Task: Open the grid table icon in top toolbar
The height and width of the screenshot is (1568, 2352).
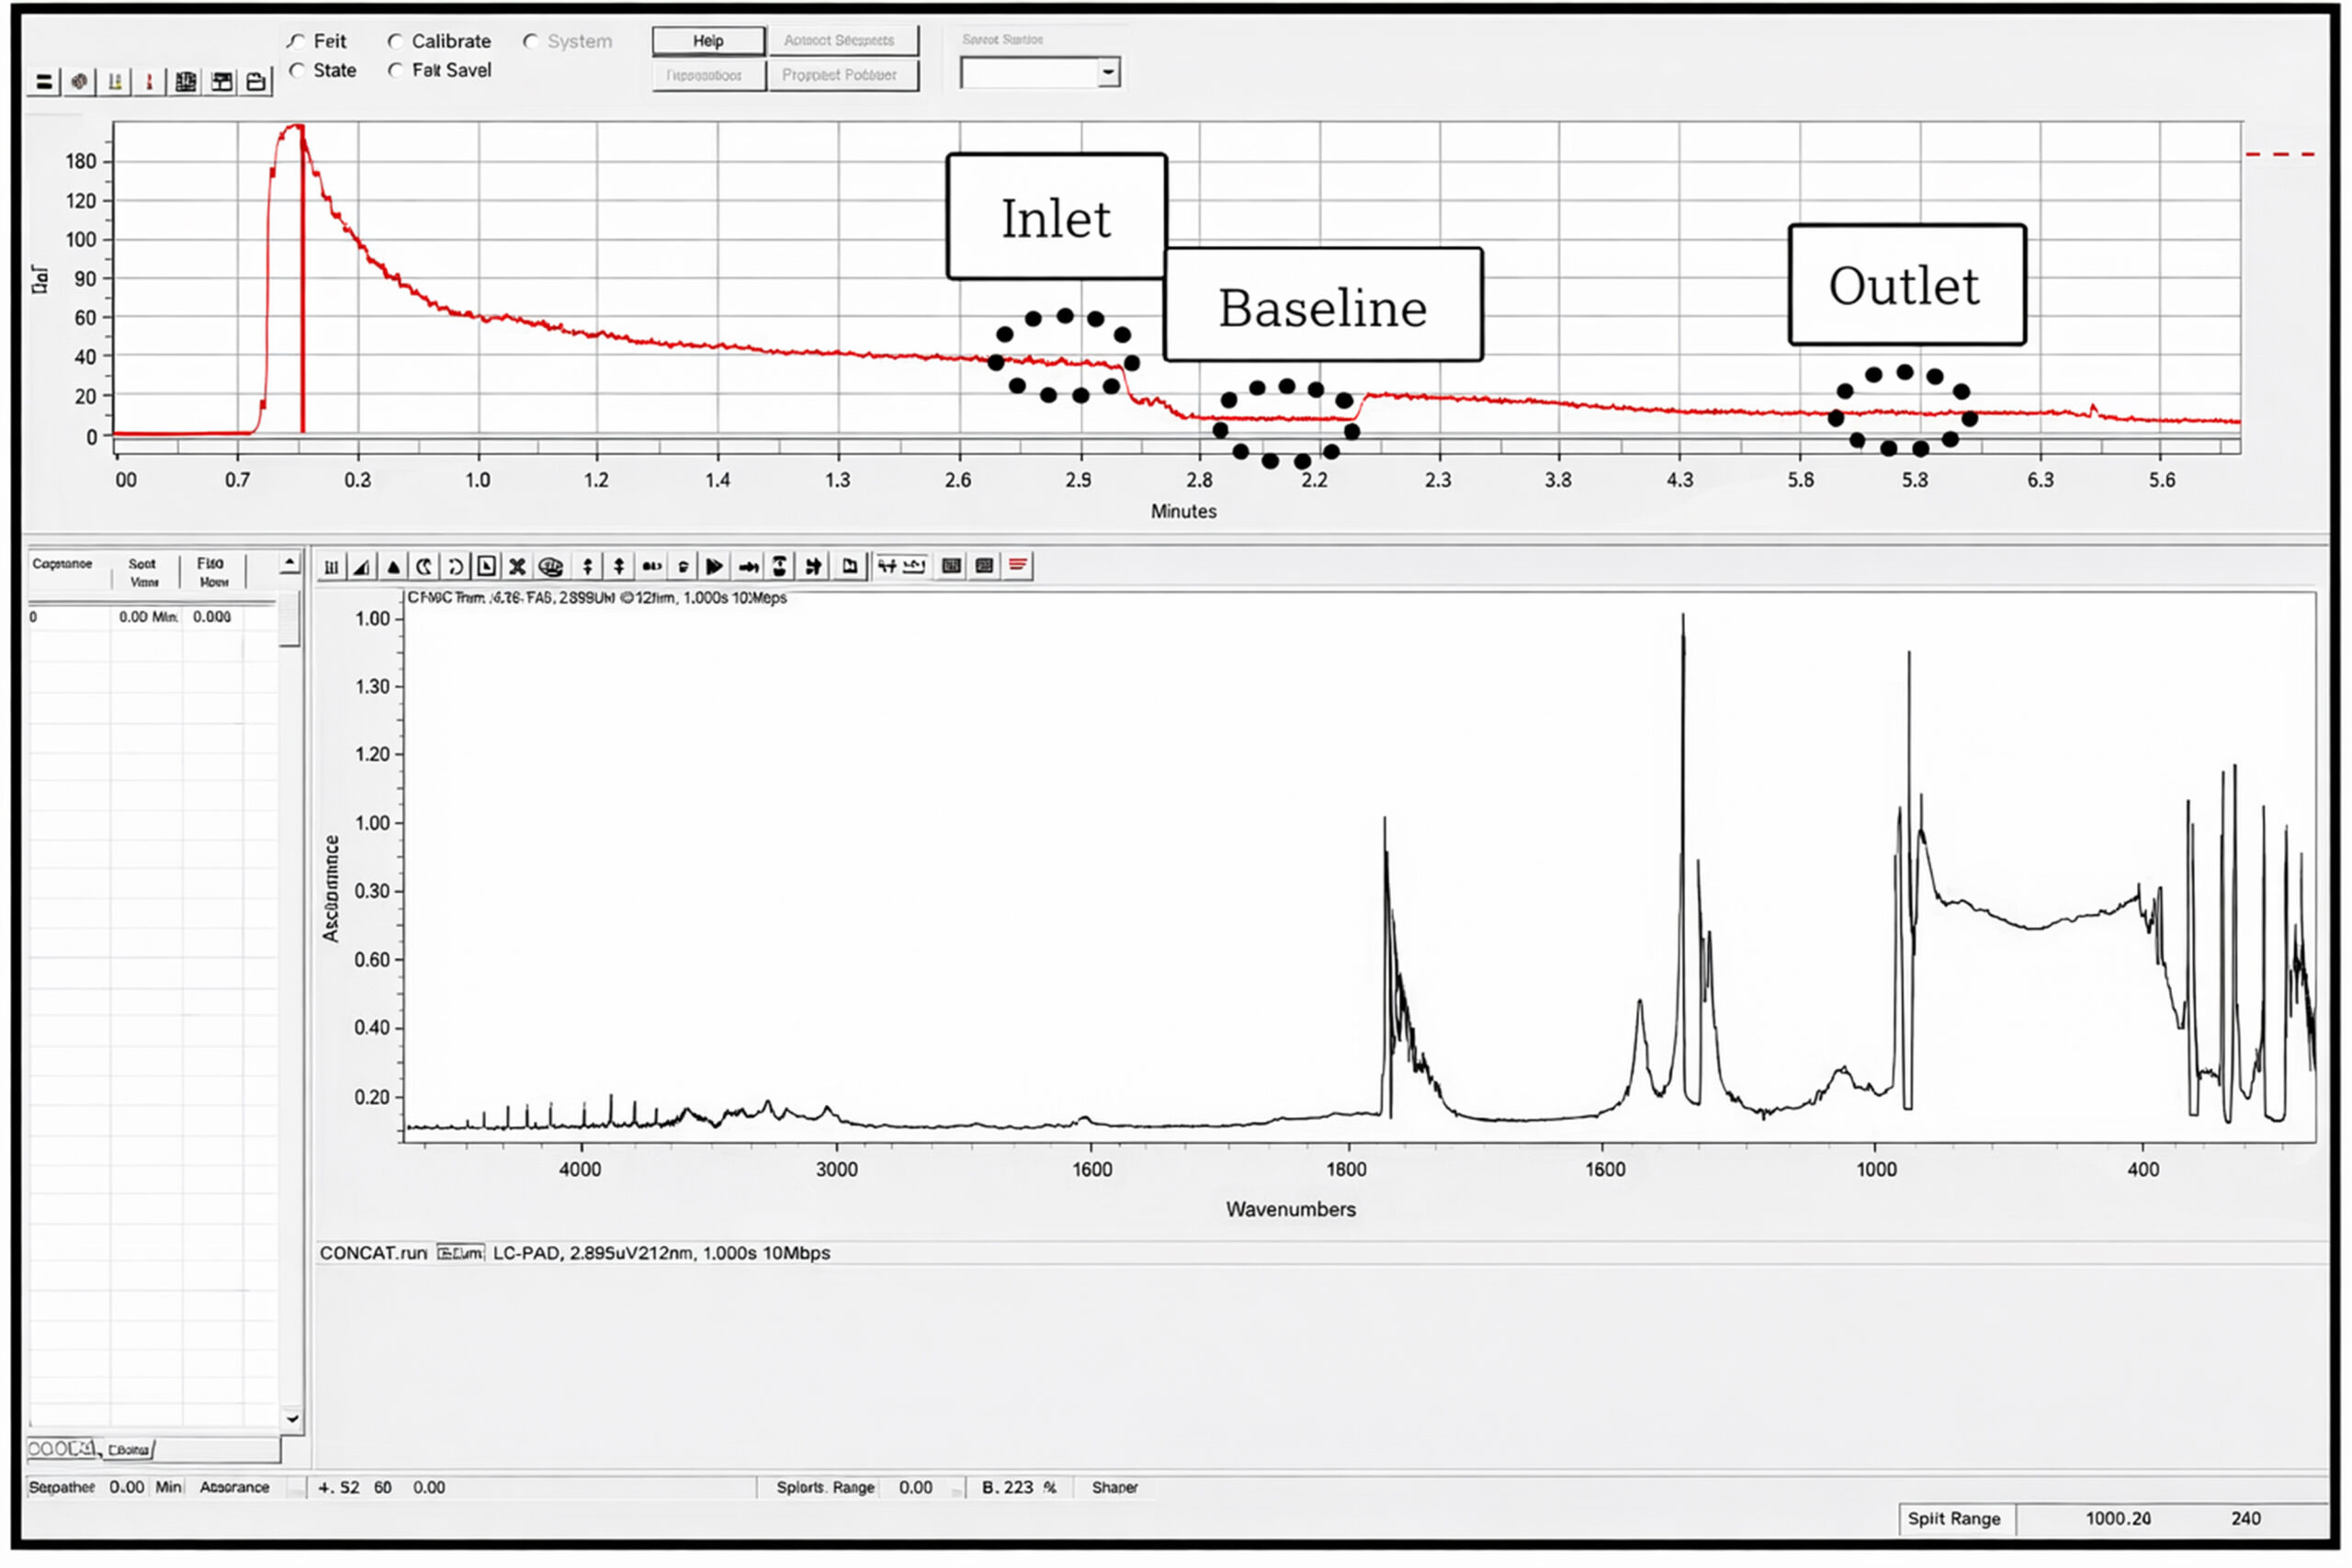Action: [x=185, y=82]
